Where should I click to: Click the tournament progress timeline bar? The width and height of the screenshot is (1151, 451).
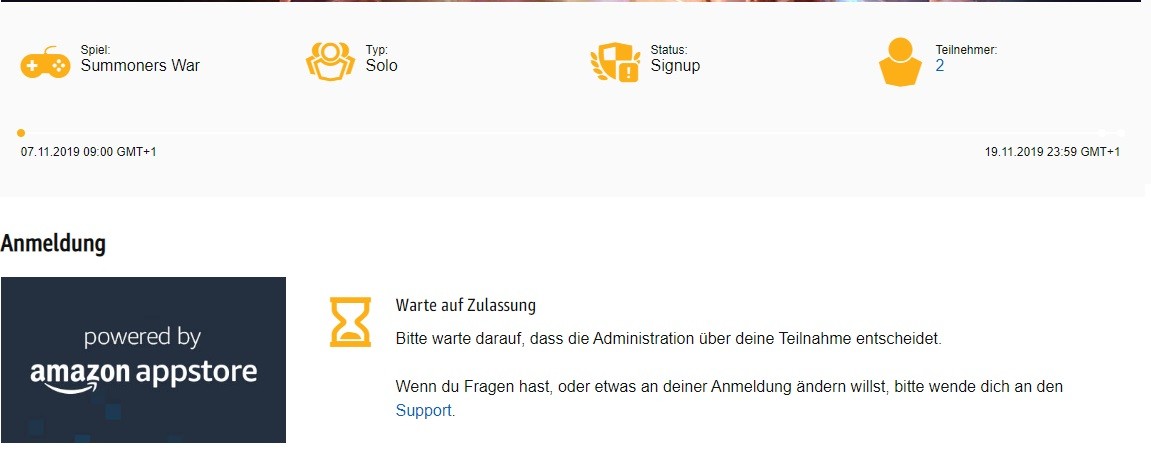570,133
